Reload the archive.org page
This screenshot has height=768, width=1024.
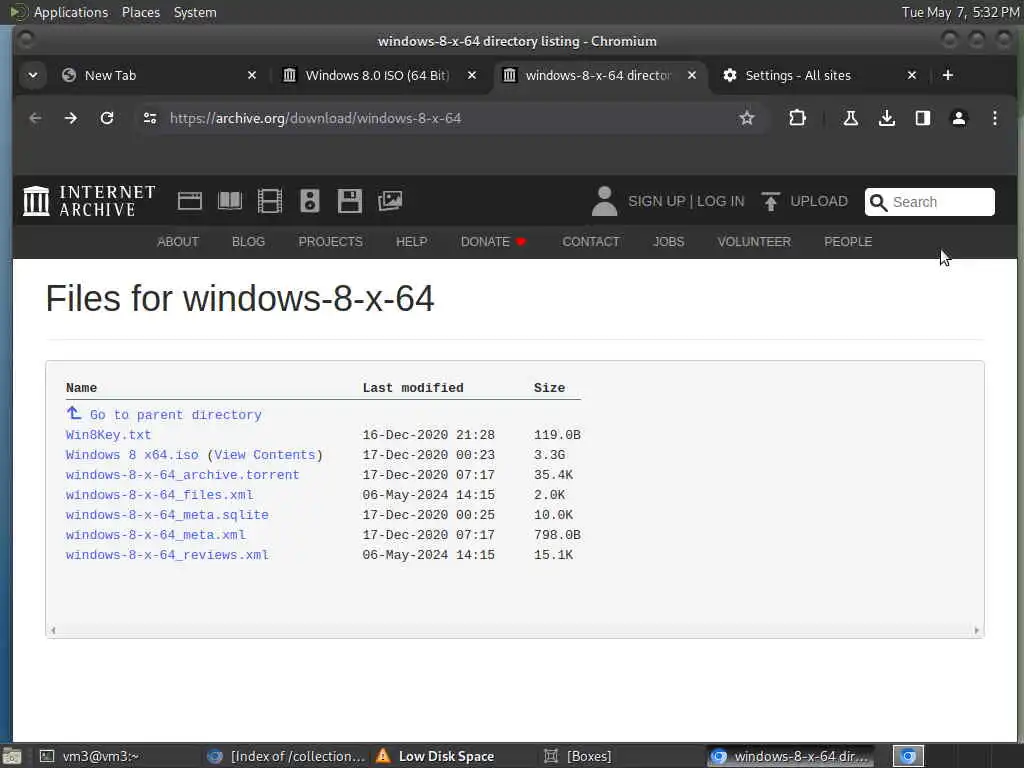click(106, 118)
